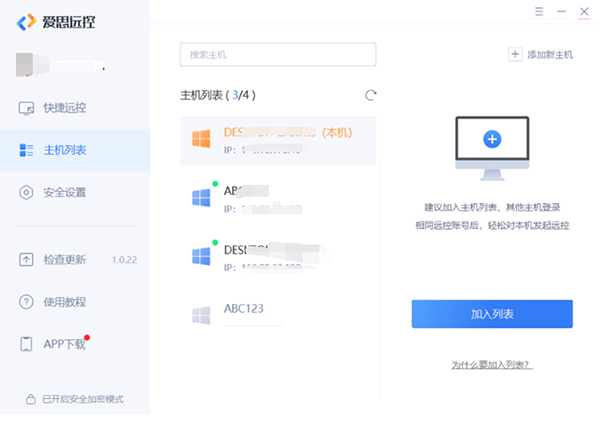
Task: Open the hamburger menu in title bar
Action: (540, 12)
